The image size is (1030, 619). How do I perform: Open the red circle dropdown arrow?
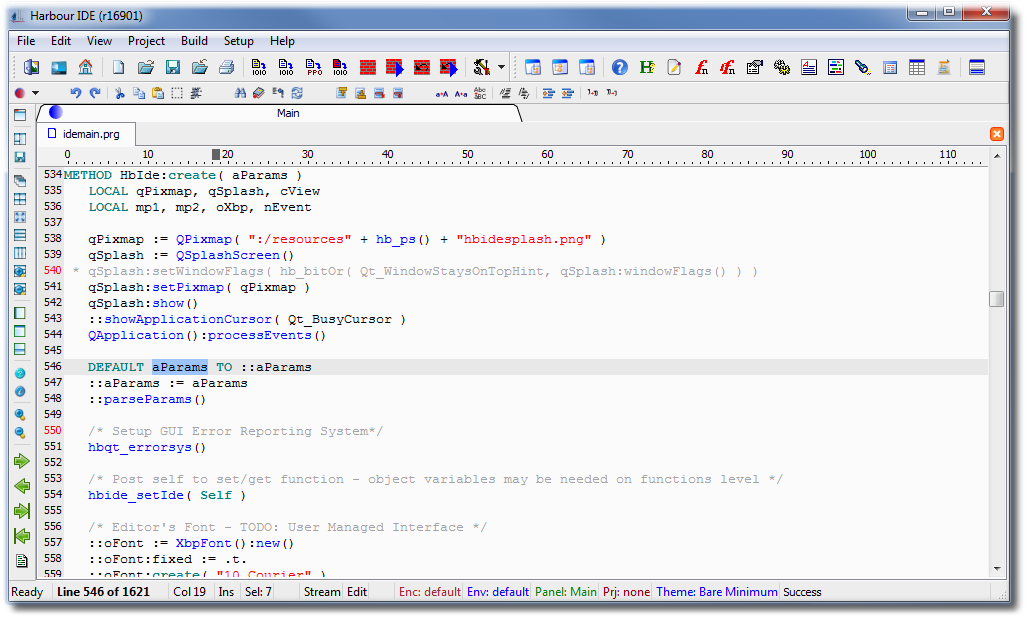click(x=36, y=93)
